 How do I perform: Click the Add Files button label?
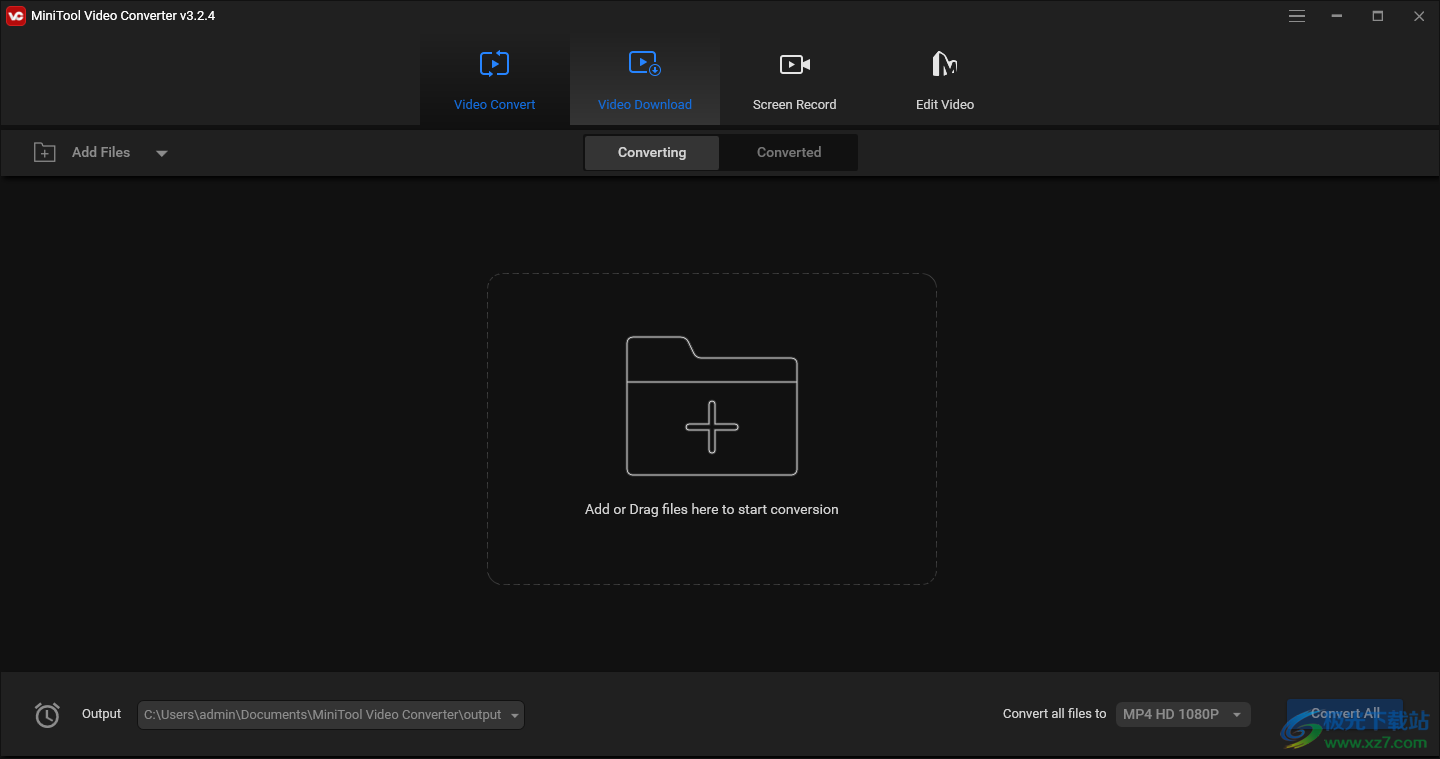(101, 152)
